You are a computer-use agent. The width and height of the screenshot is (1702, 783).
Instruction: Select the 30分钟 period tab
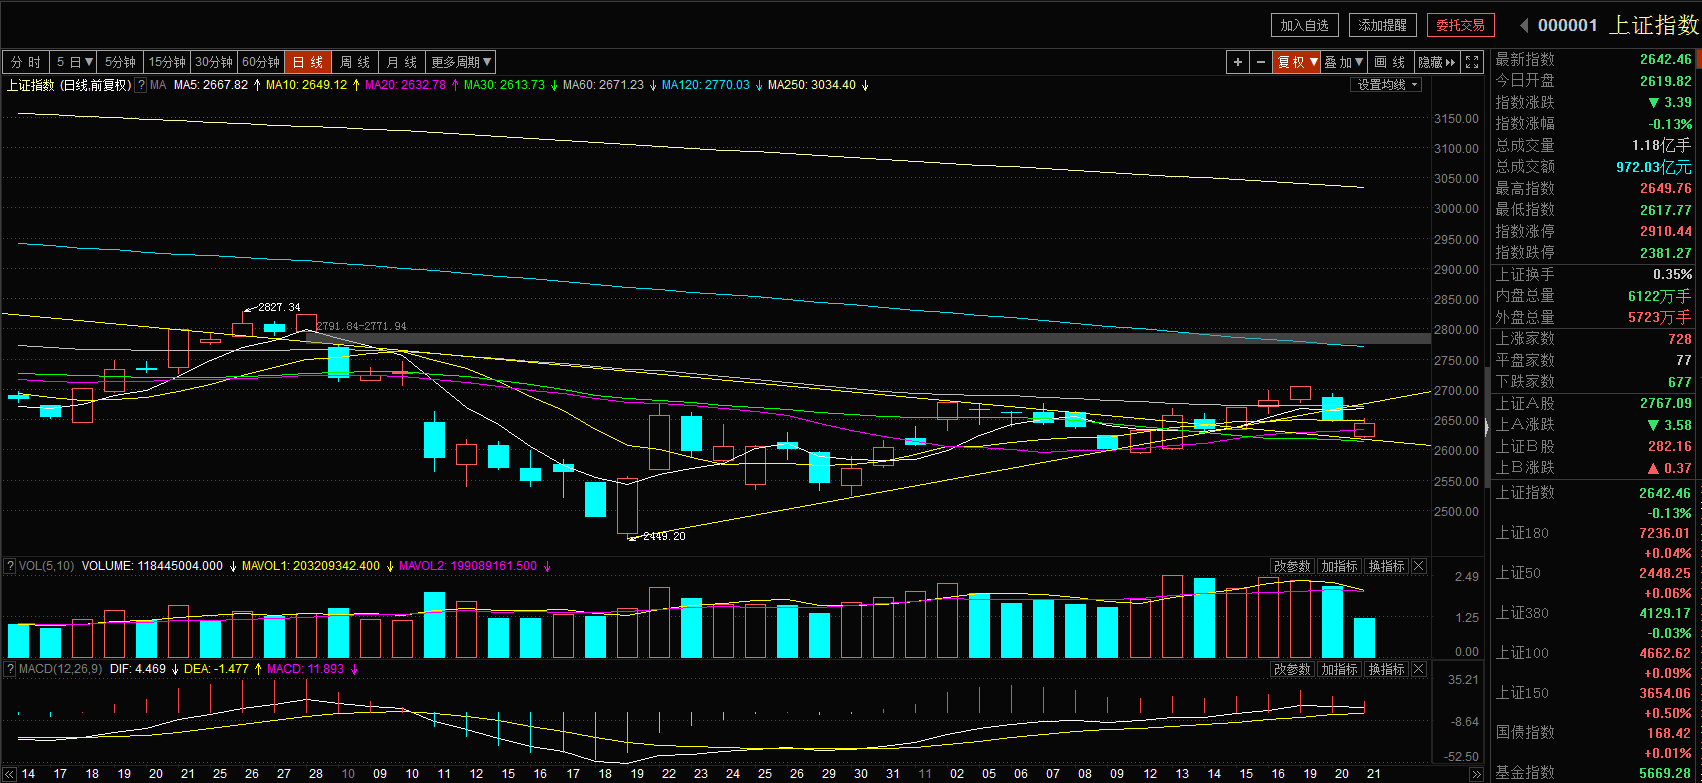point(214,62)
